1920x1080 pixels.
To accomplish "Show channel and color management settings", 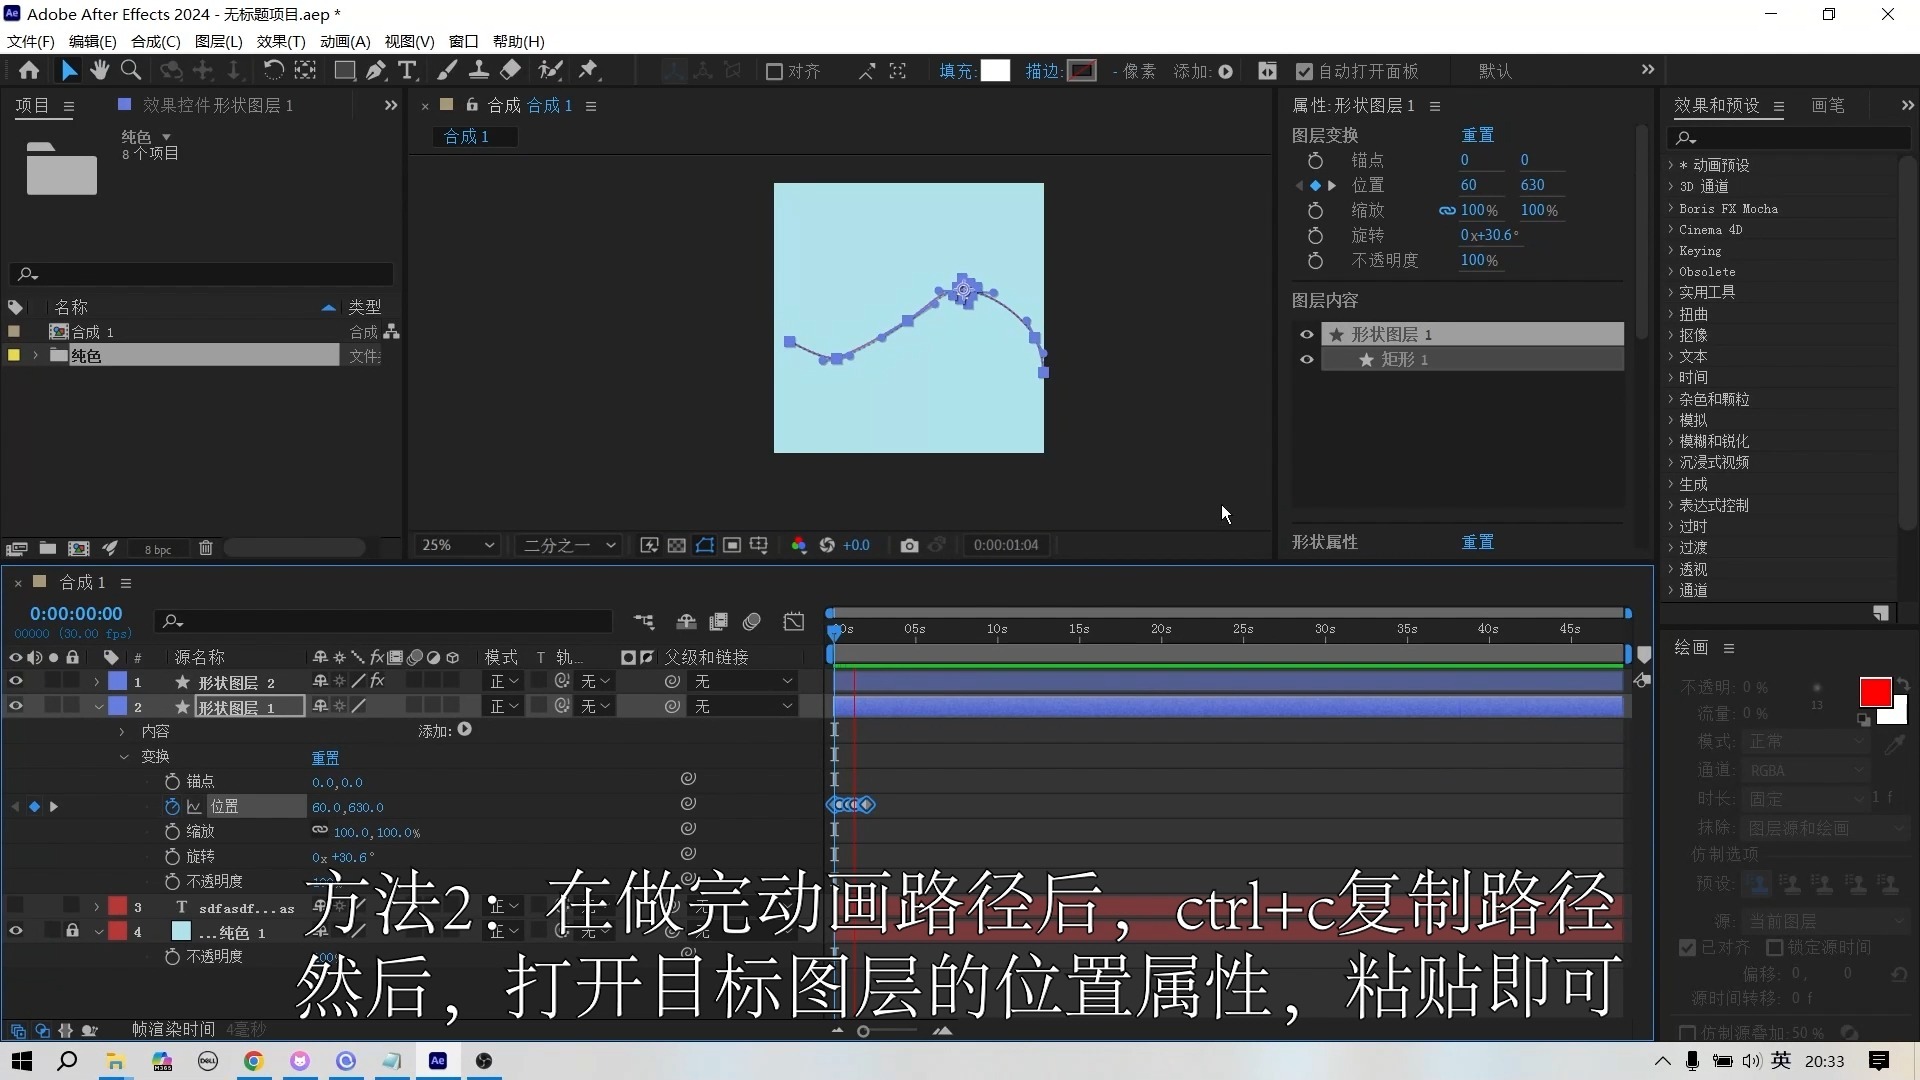I will point(799,545).
